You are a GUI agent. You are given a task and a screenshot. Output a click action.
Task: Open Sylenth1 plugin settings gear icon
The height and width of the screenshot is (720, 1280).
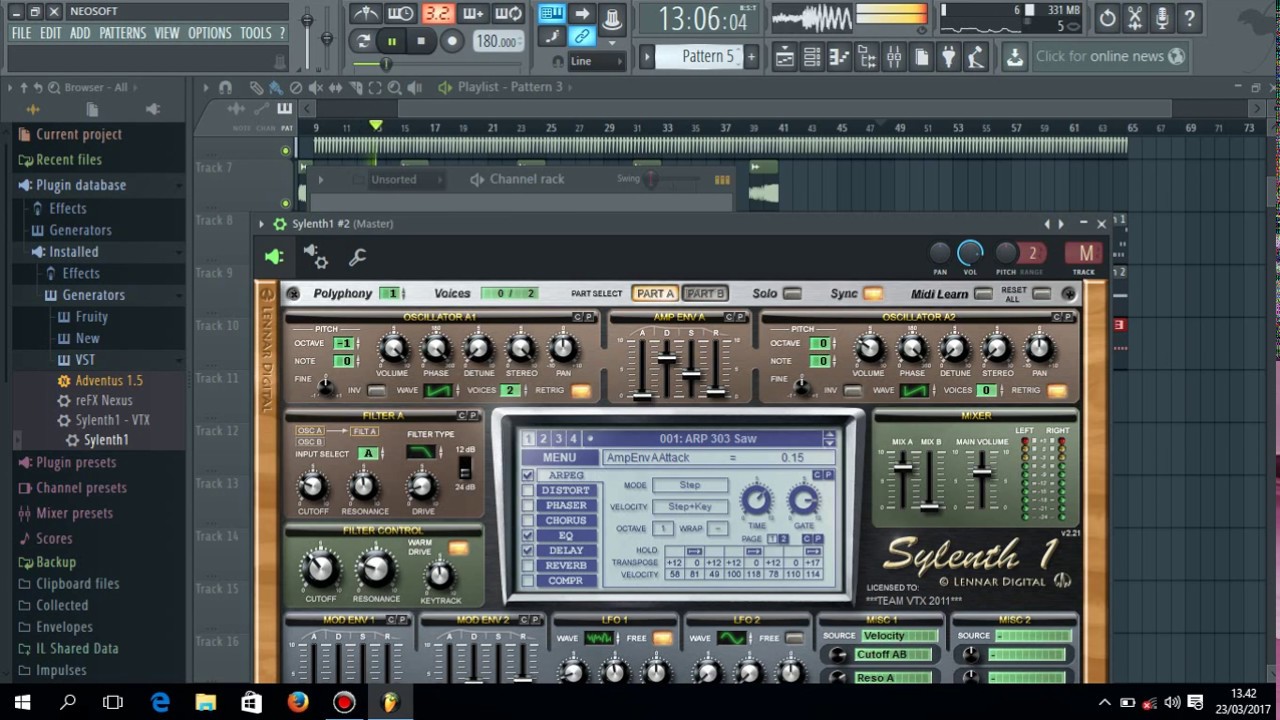(x=316, y=258)
